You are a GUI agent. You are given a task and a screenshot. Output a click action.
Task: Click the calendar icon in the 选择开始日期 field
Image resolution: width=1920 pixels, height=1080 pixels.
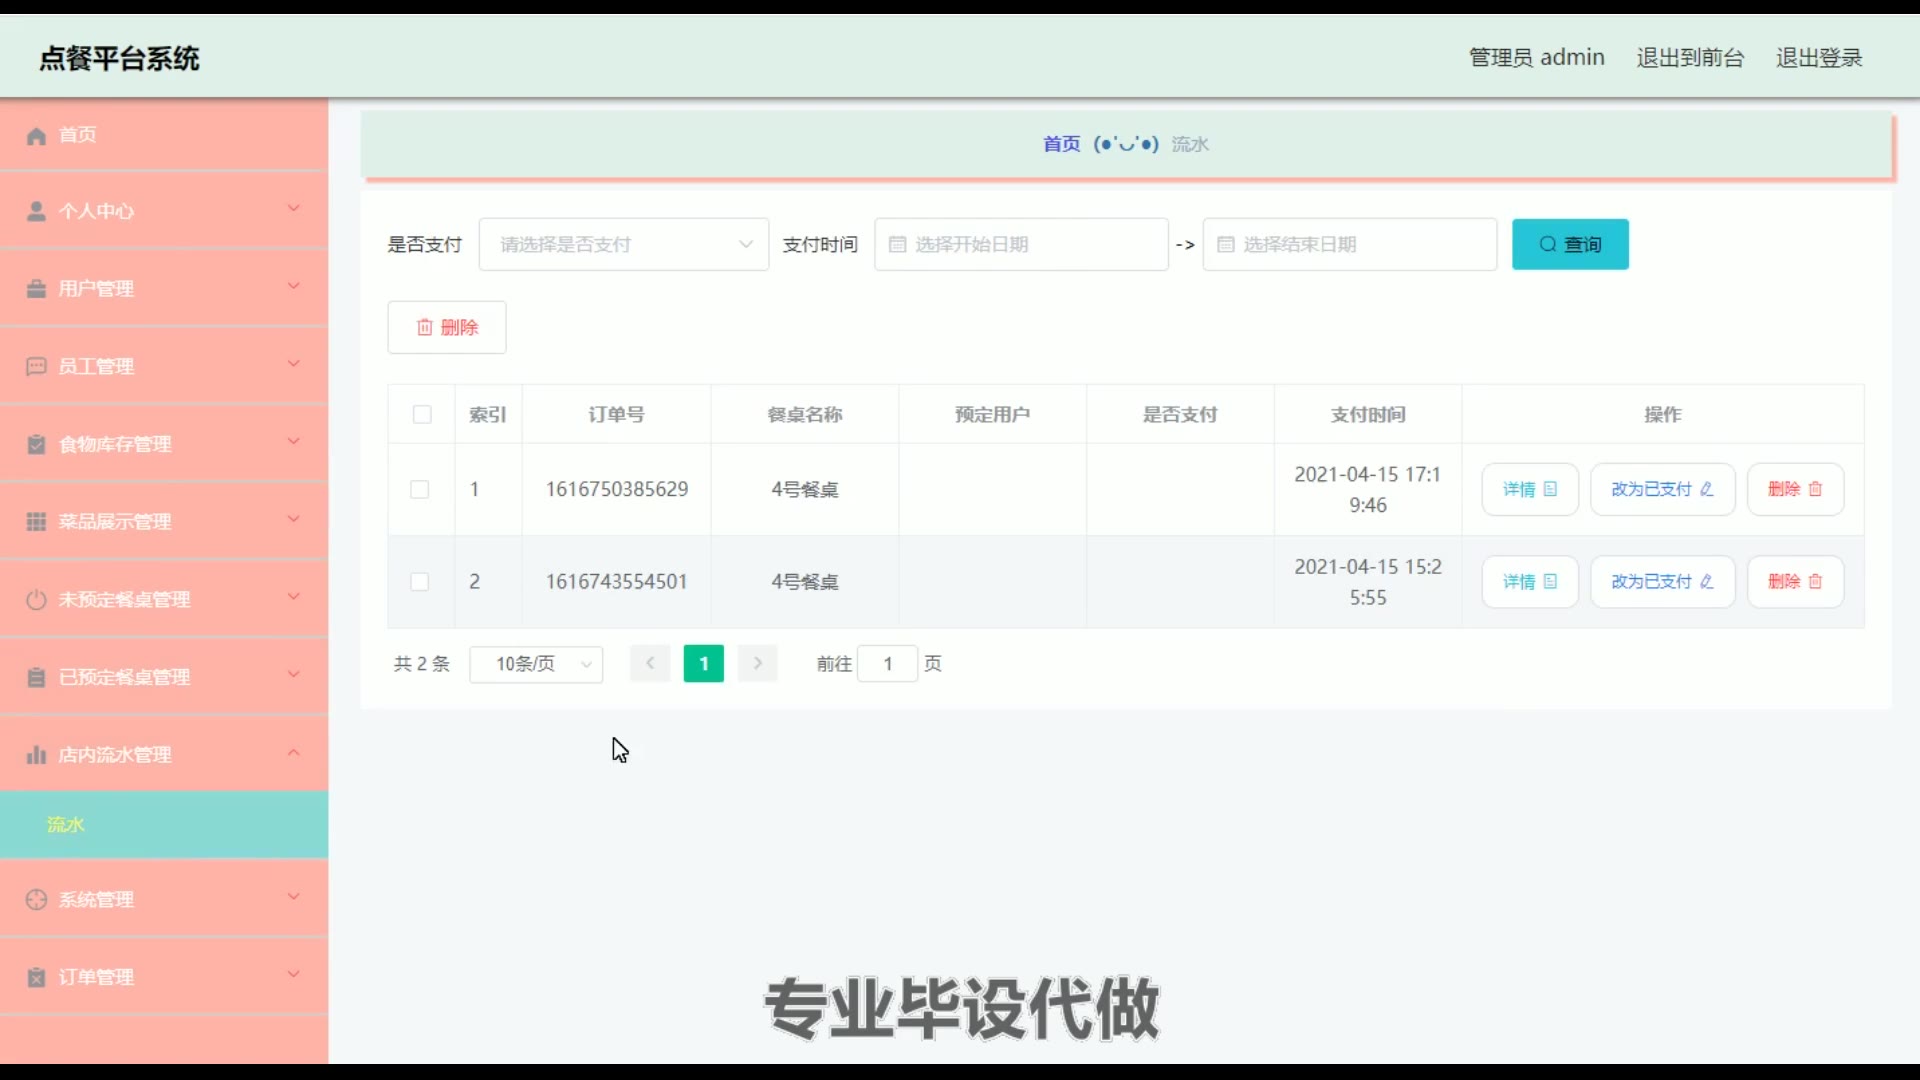click(897, 245)
